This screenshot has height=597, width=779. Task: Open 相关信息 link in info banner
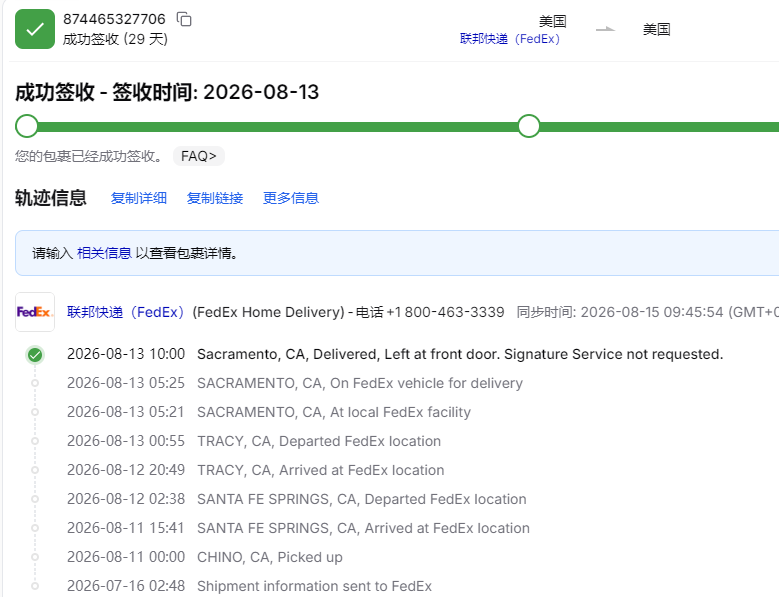pos(104,253)
